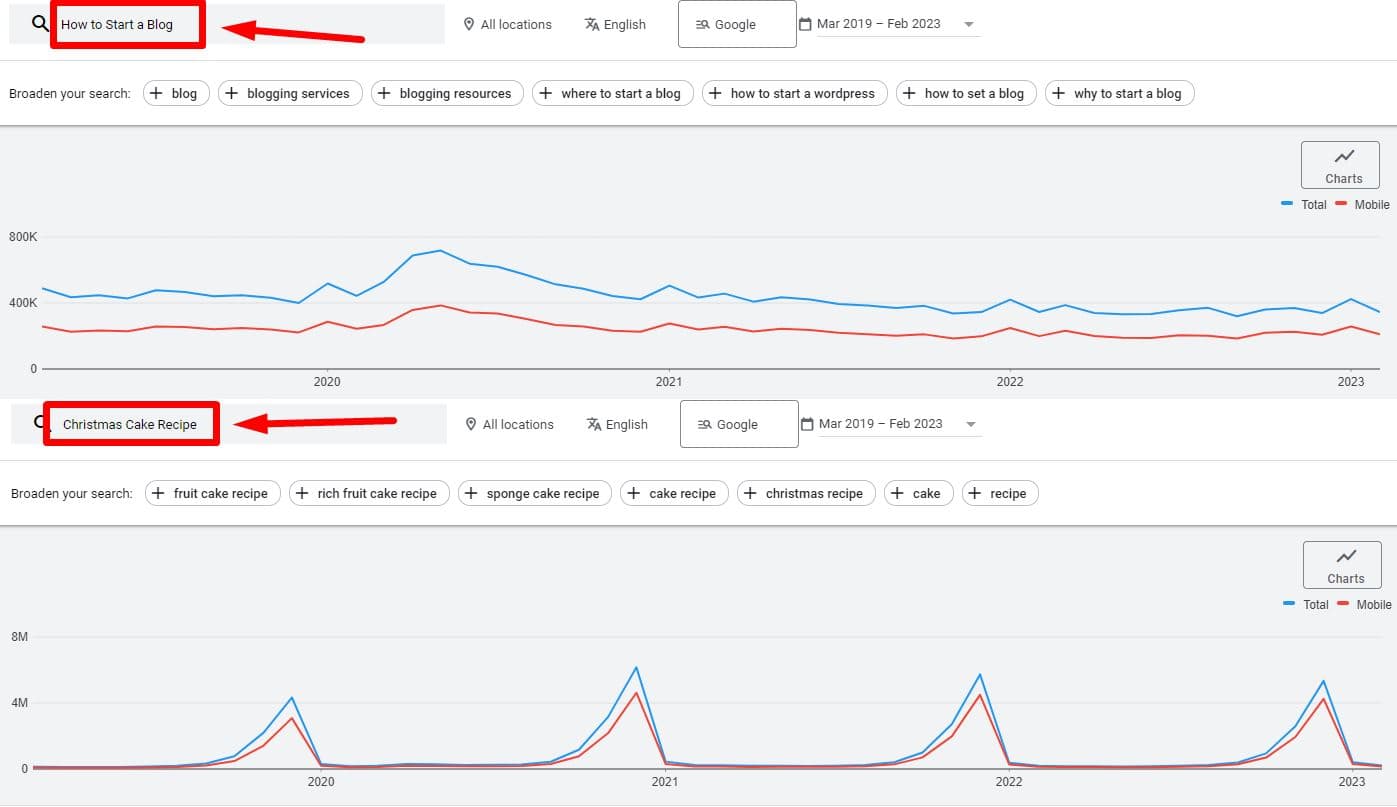This screenshot has height=807, width=1397.
Task: Add 'how to set a blog' chip
Action: tap(966, 93)
